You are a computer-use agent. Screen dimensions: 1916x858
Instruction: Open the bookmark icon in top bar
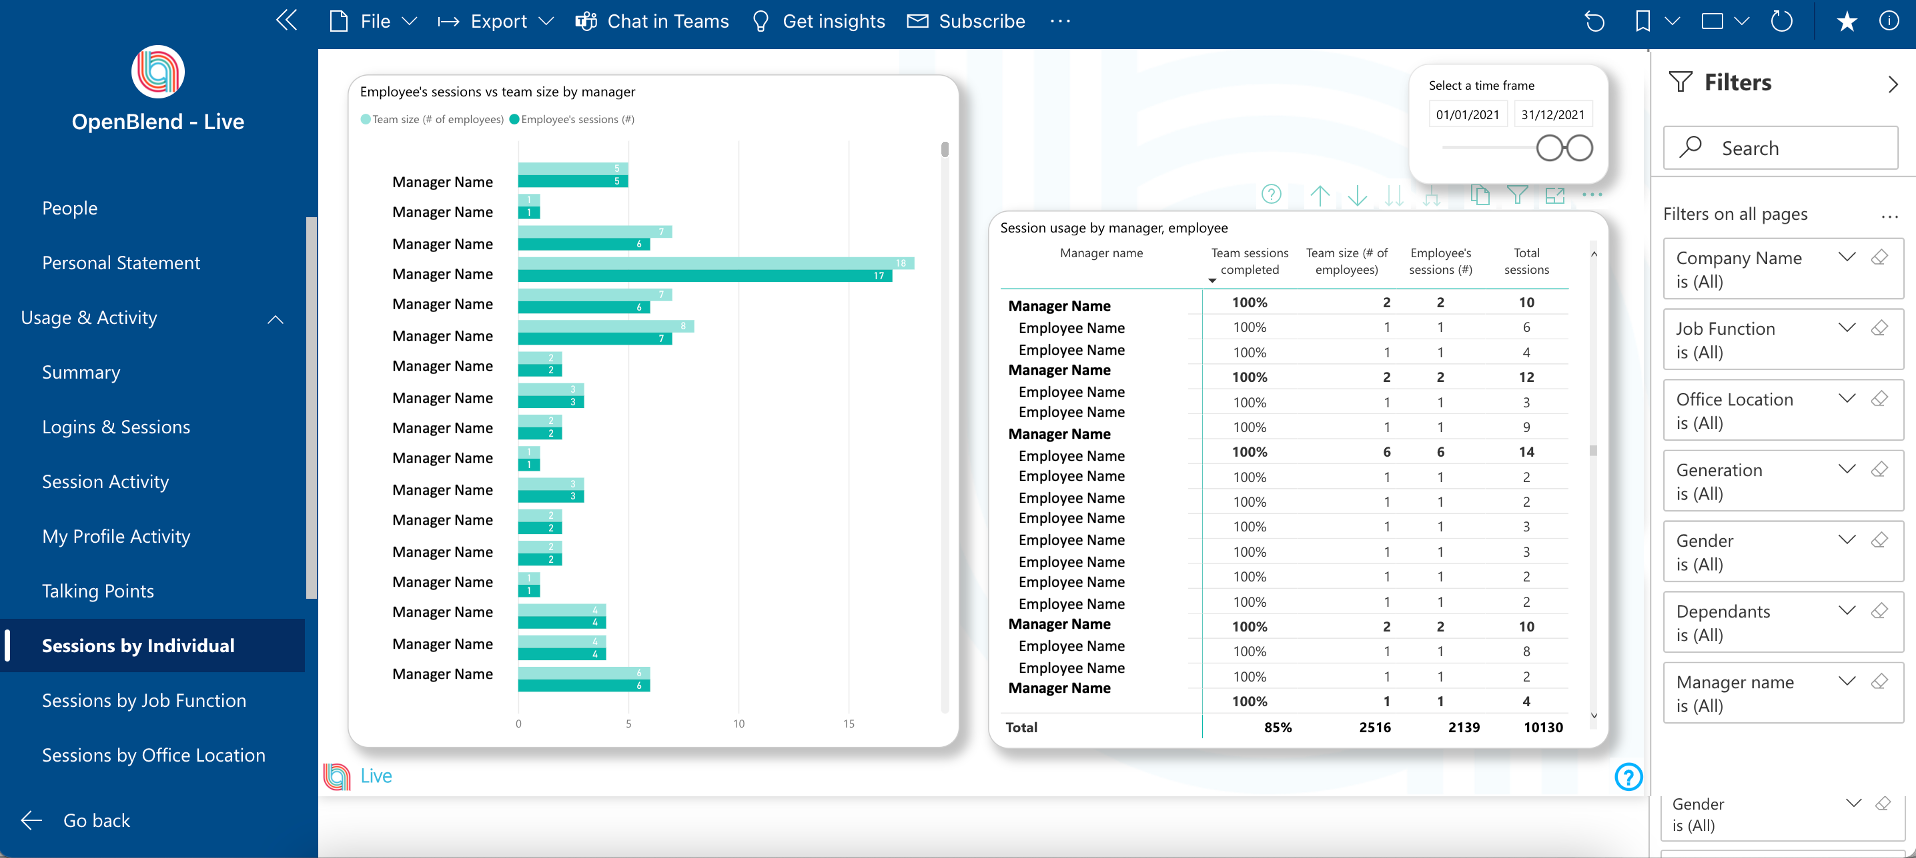click(x=1643, y=21)
